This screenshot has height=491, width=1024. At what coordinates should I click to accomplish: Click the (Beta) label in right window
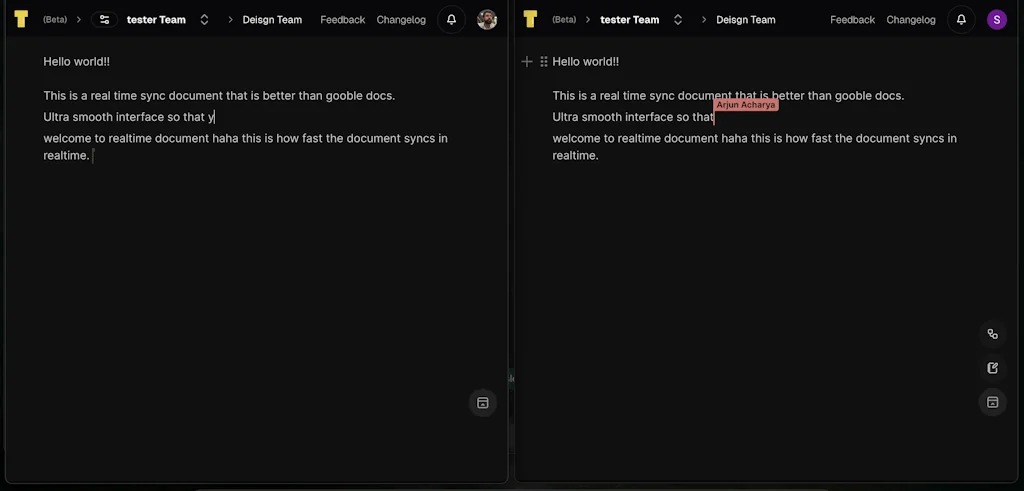pos(564,20)
